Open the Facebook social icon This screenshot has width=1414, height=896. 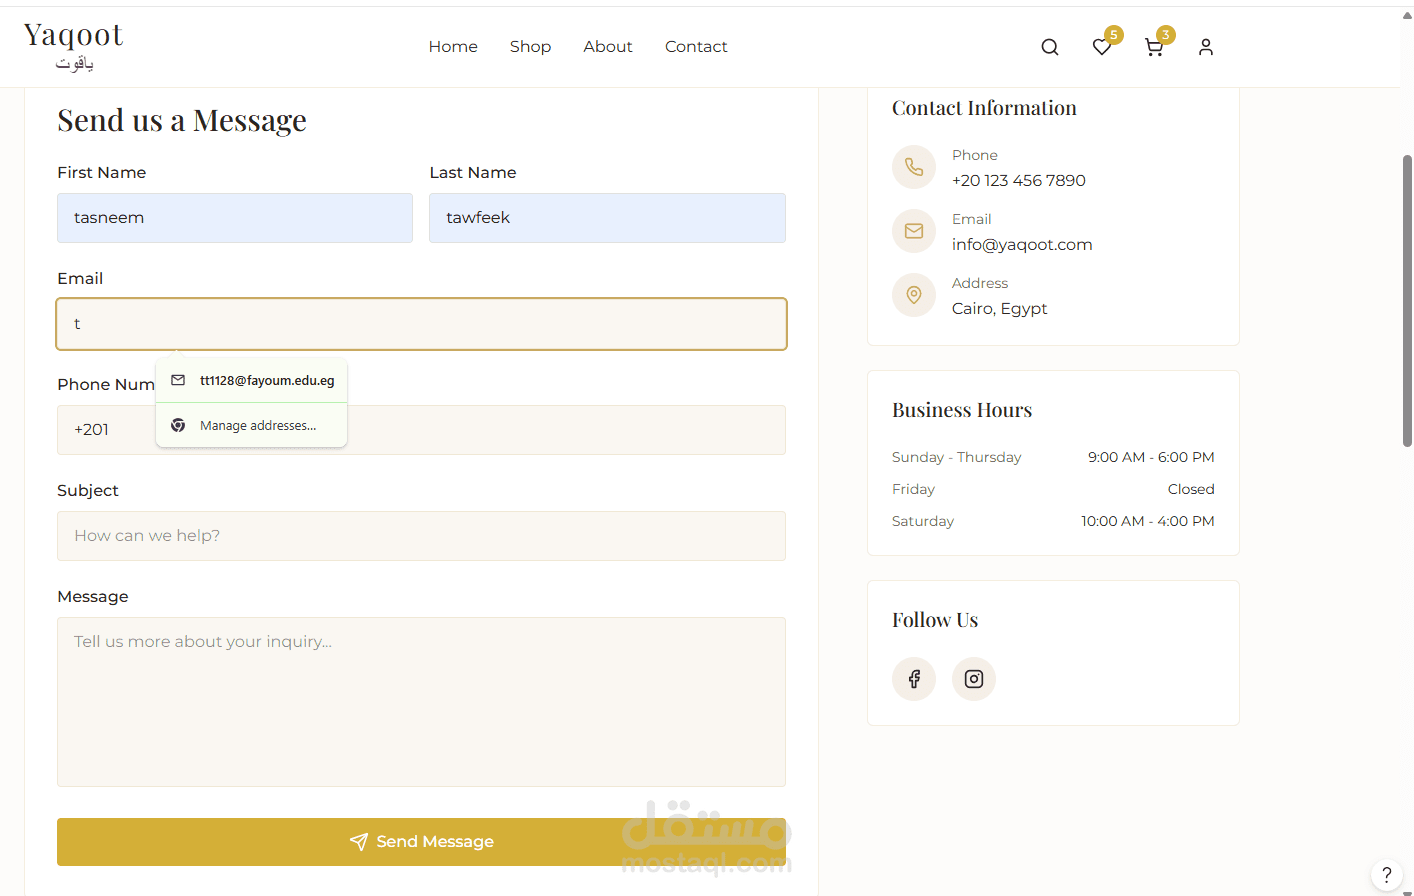point(914,679)
